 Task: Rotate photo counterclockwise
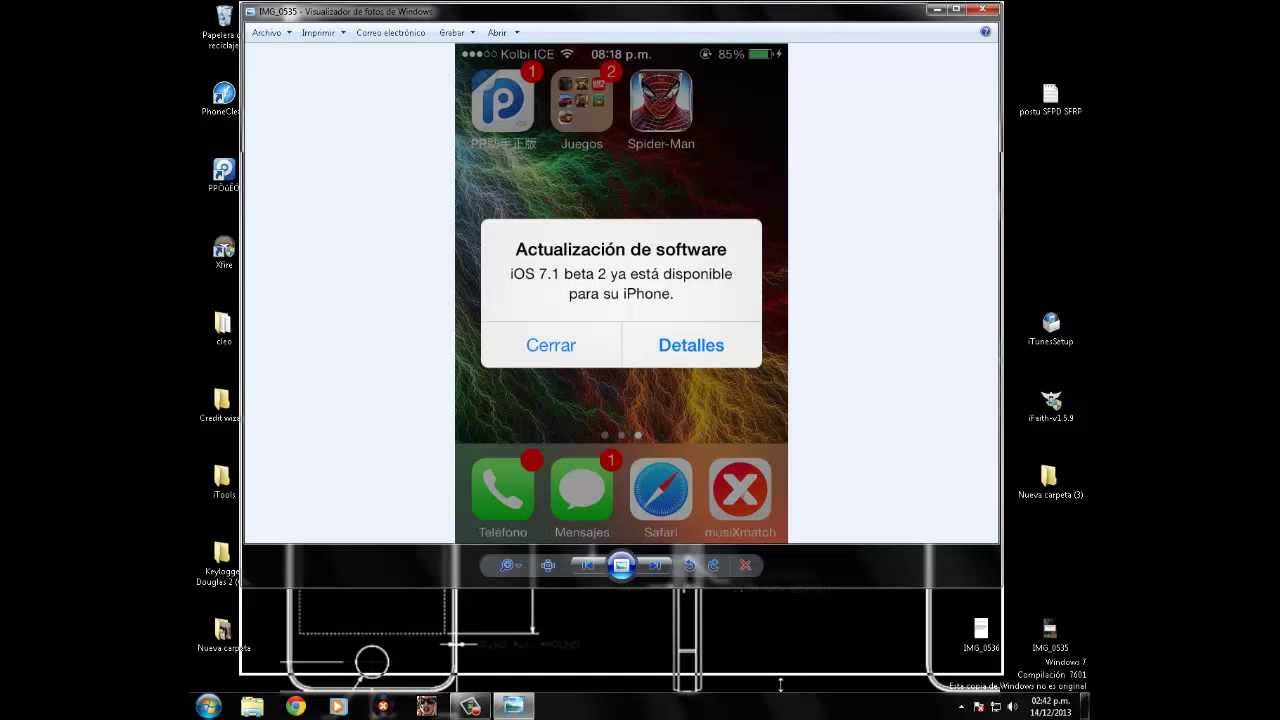(689, 565)
